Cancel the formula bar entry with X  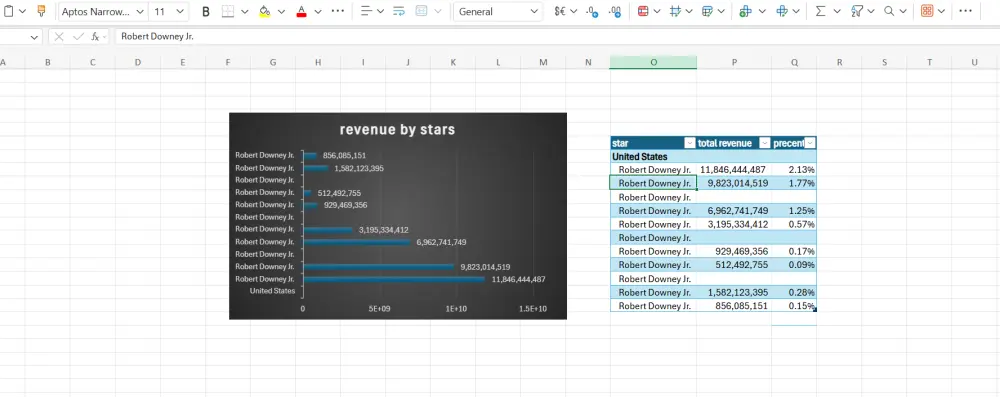click(x=59, y=37)
